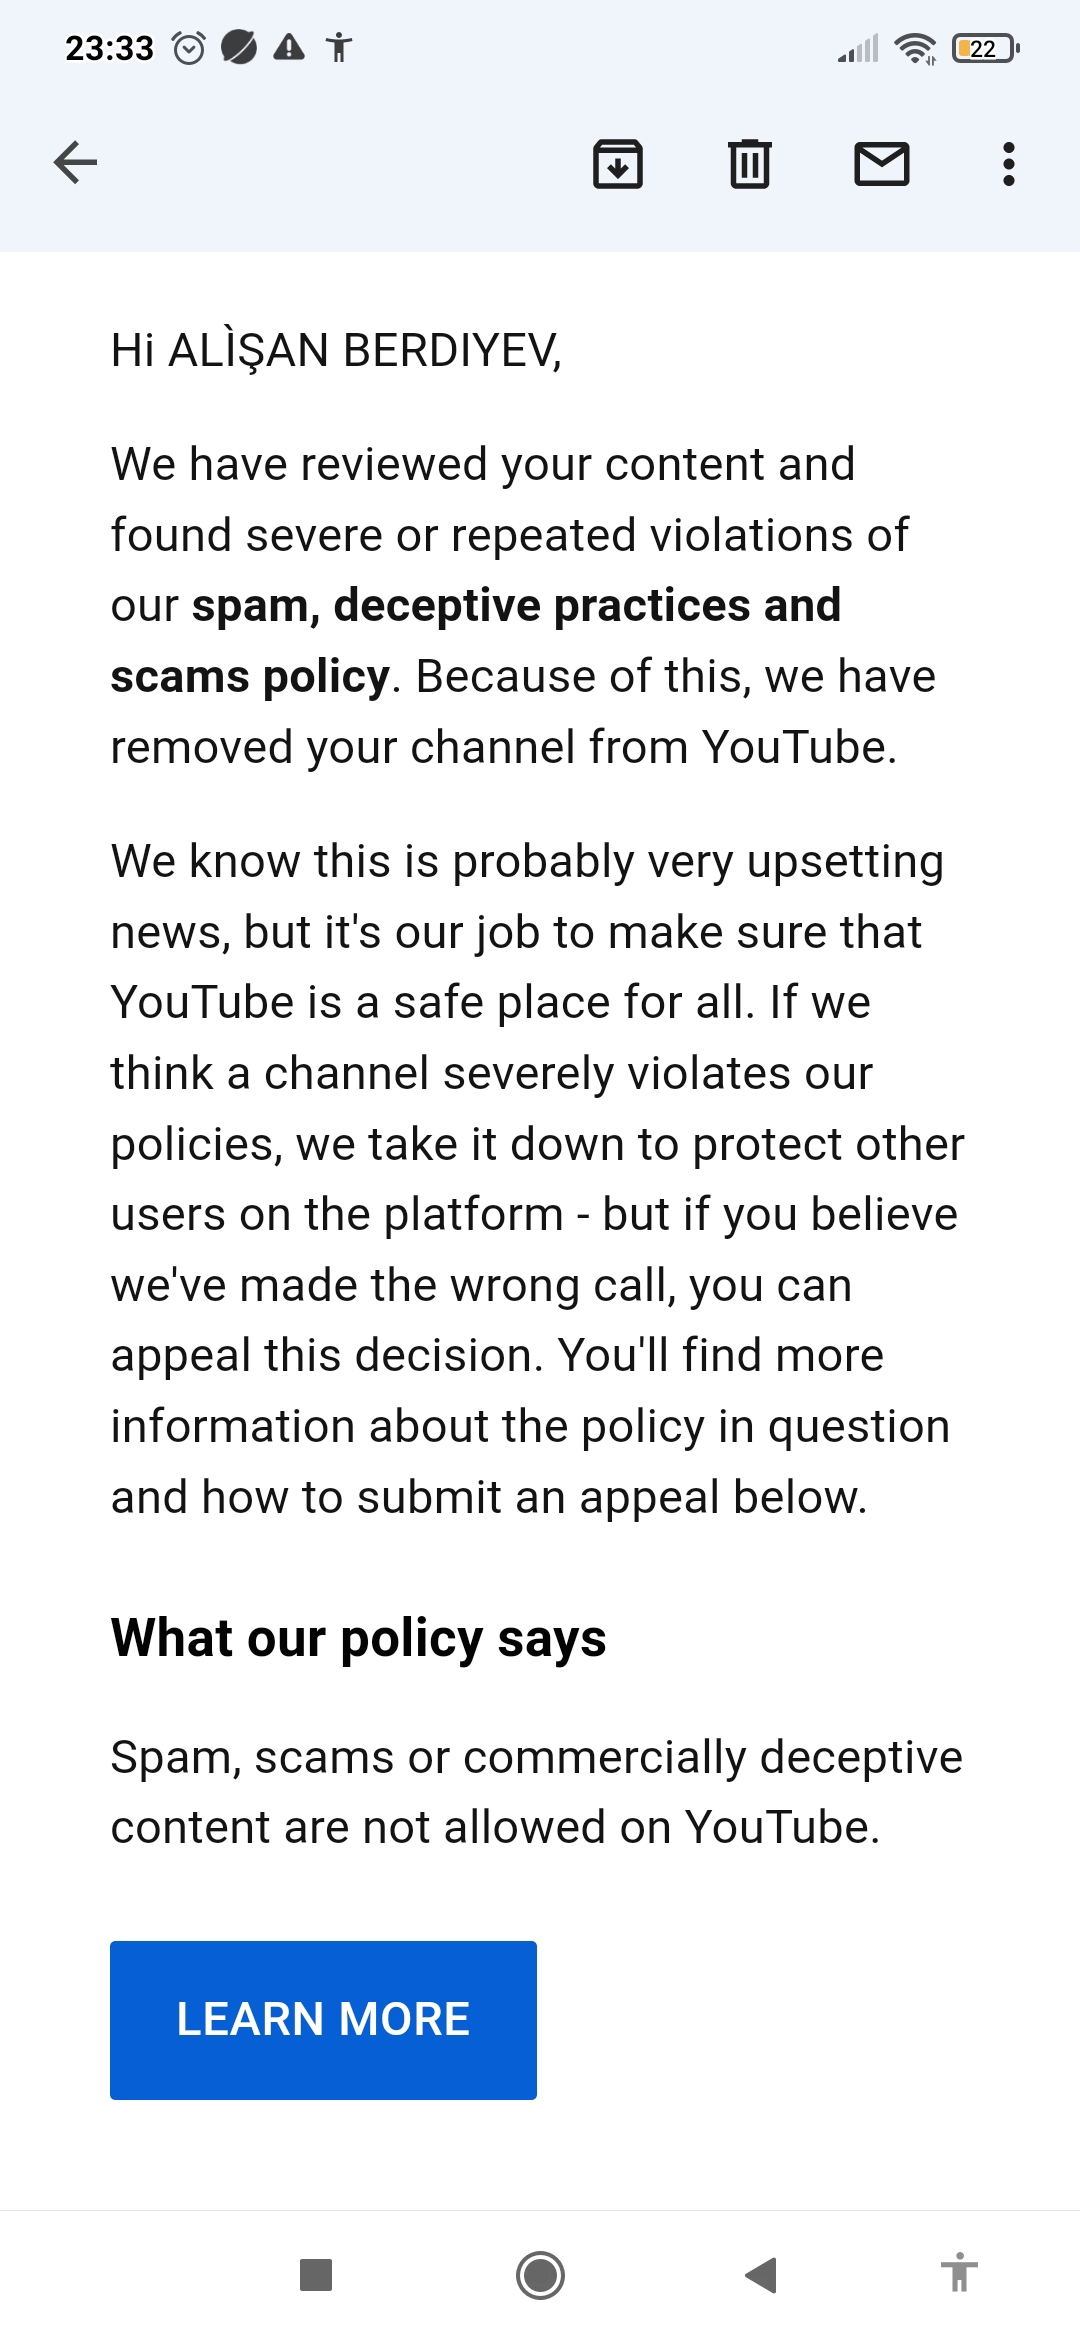1080x2340 pixels.
Task: Open the three-dot overflow menu
Action: [x=1008, y=164]
